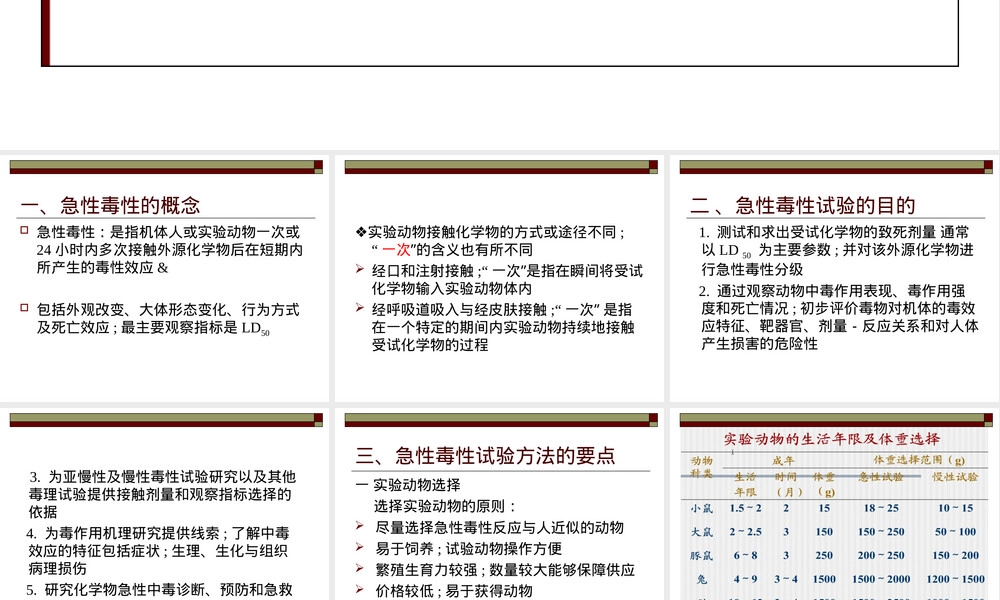Click the cell 2 ~ 2.5 in 大鼠 row
1000x600 pixels.
click(746, 532)
